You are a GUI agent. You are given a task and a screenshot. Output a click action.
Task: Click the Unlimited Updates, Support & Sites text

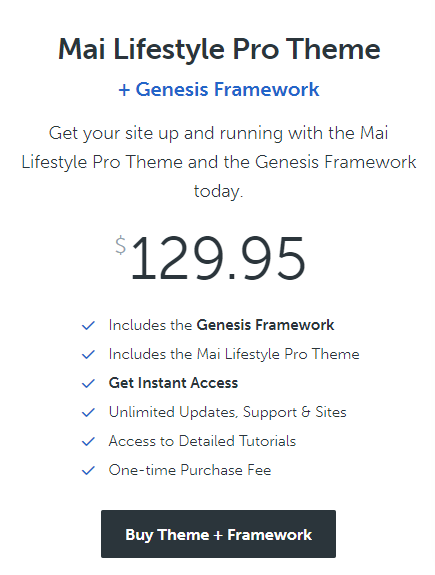point(227,412)
